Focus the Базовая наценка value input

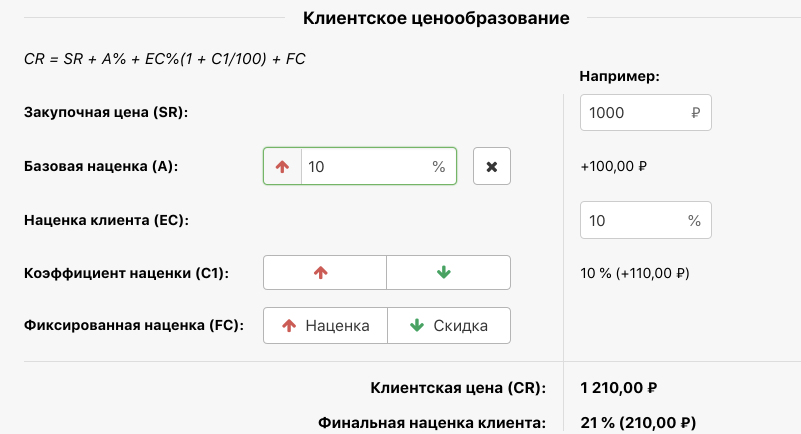[x=364, y=167]
